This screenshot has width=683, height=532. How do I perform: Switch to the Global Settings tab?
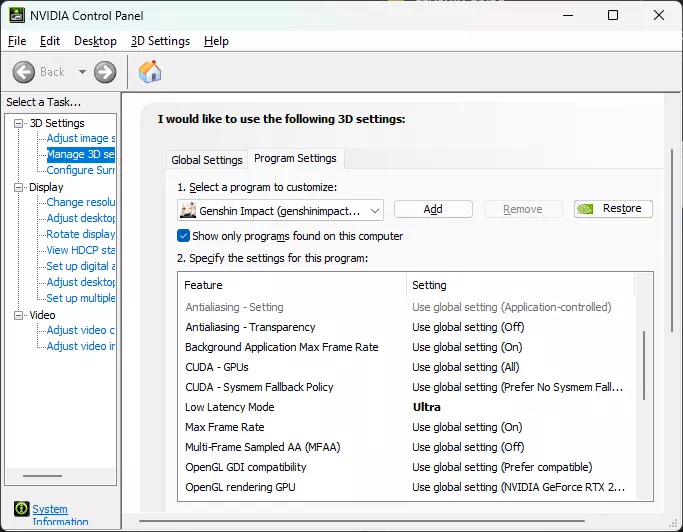tap(207, 160)
